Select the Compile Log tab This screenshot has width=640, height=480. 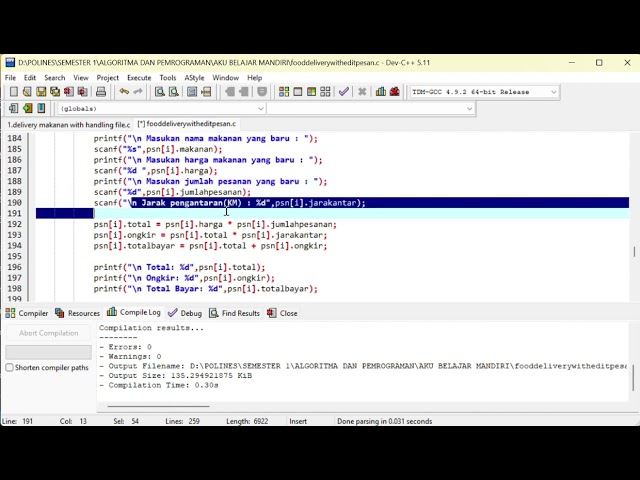pos(134,312)
